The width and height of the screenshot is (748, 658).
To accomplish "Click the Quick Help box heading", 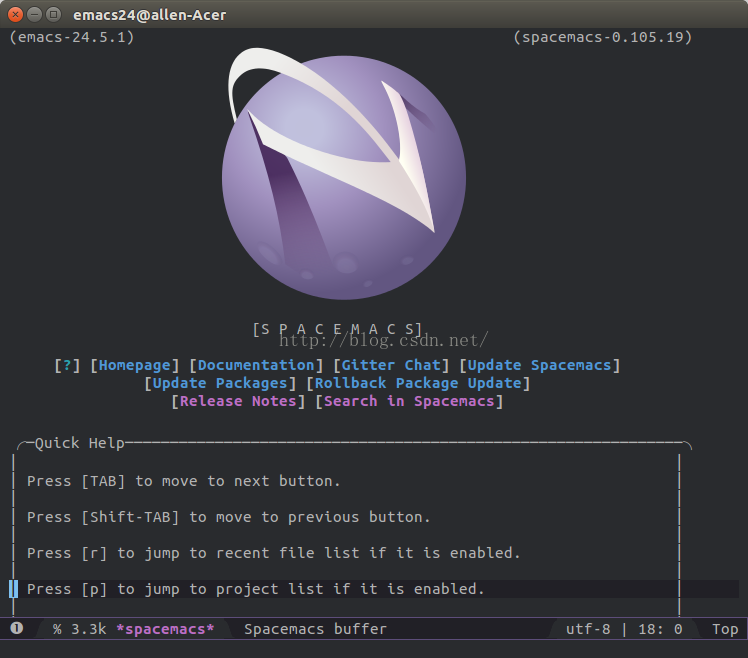I will (80, 443).
